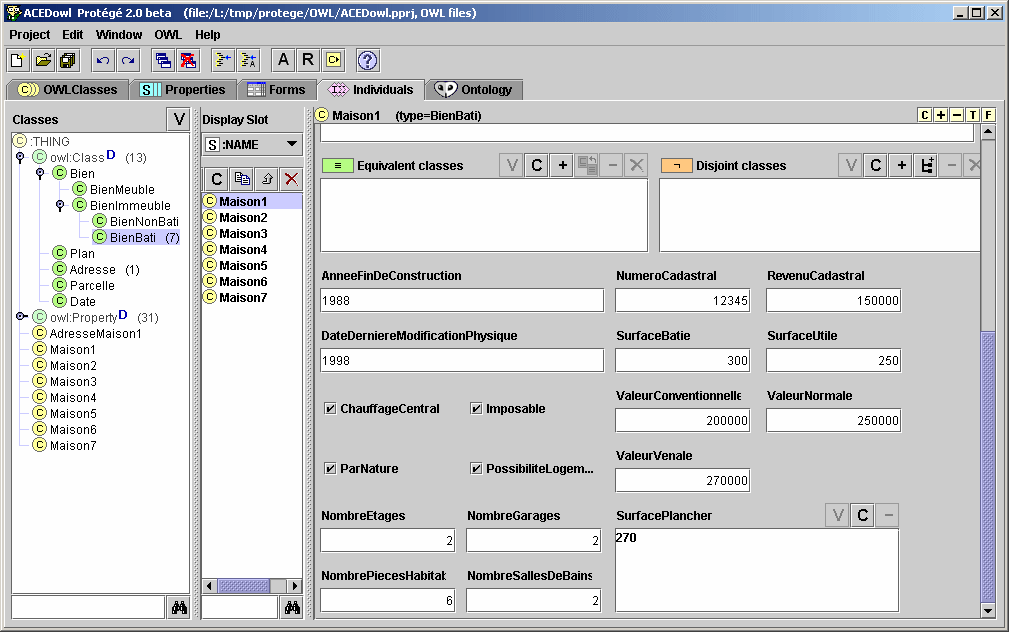This screenshot has width=1009, height=632.
Task: Switch to the Ontology tab
Action: click(x=474, y=90)
